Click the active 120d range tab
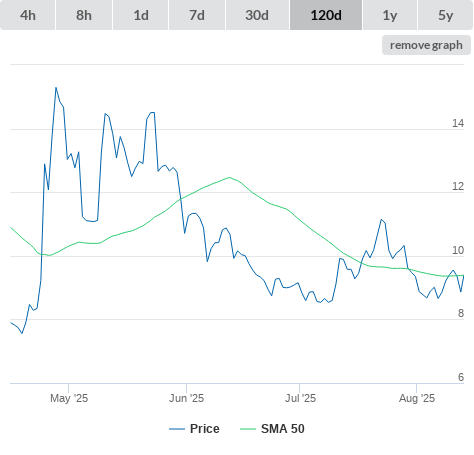Screen dimensions: 474x455 (326, 15)
